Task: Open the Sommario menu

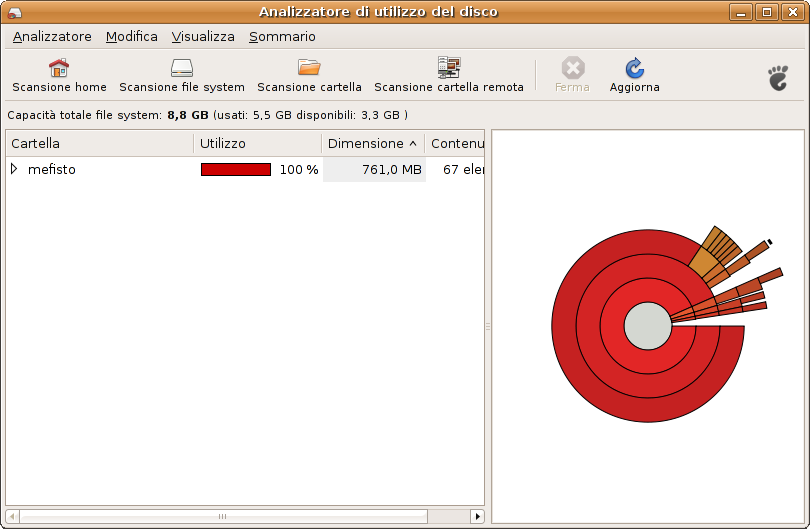Action: (282, 37)
